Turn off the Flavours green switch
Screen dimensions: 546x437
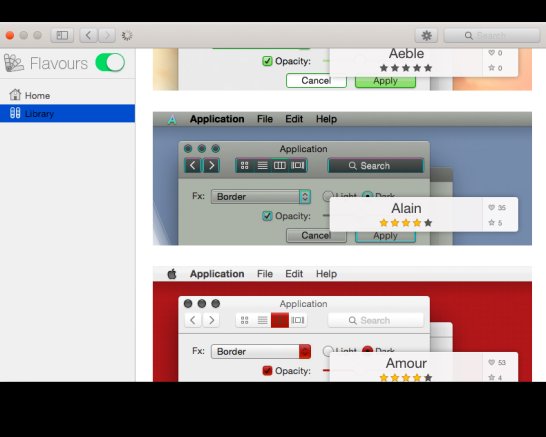110,63
